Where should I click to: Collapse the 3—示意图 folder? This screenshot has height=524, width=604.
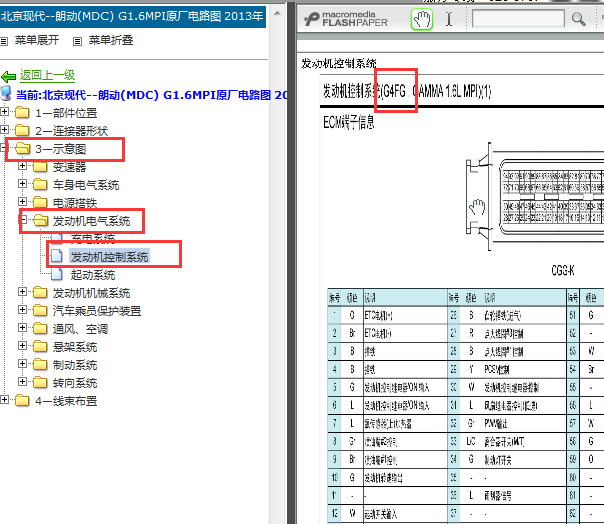pos(3,148)
